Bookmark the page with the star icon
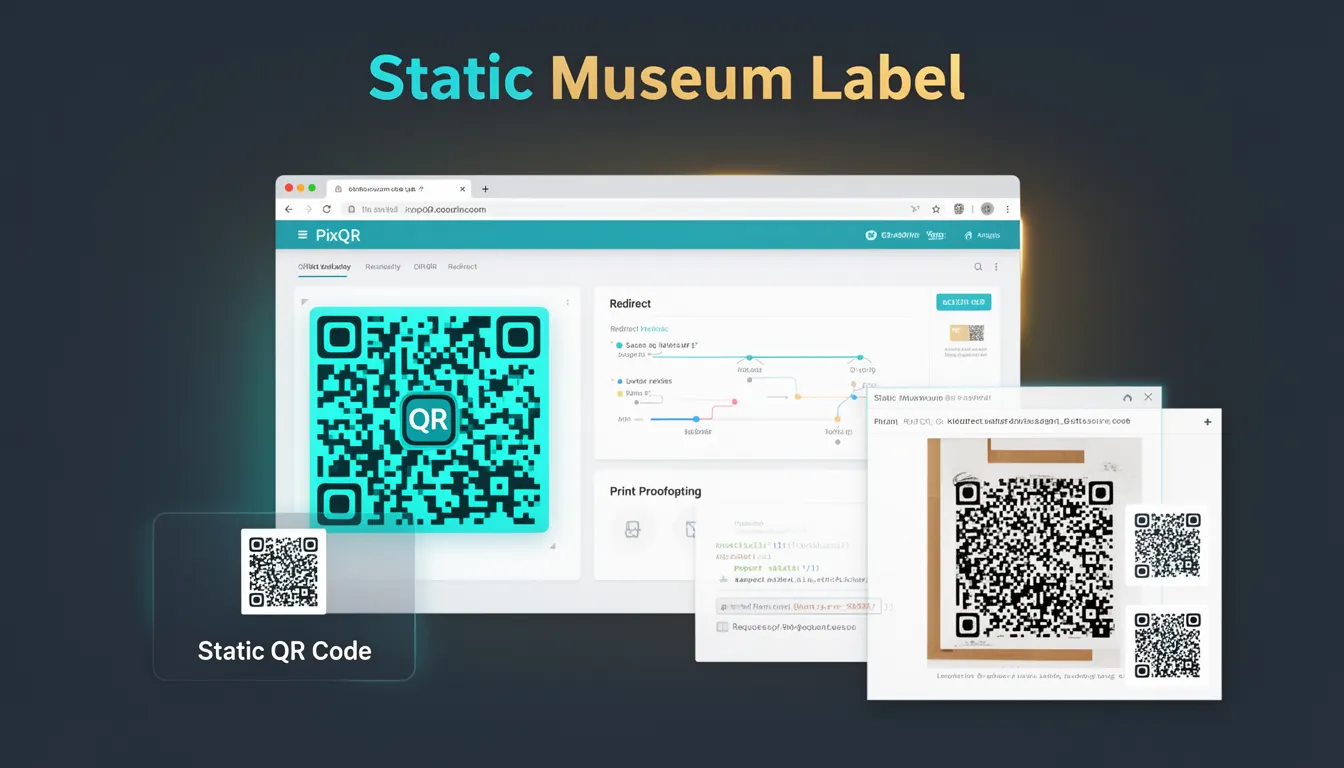This screenshot has height=768, width=1344. click(x=936, y=209)
